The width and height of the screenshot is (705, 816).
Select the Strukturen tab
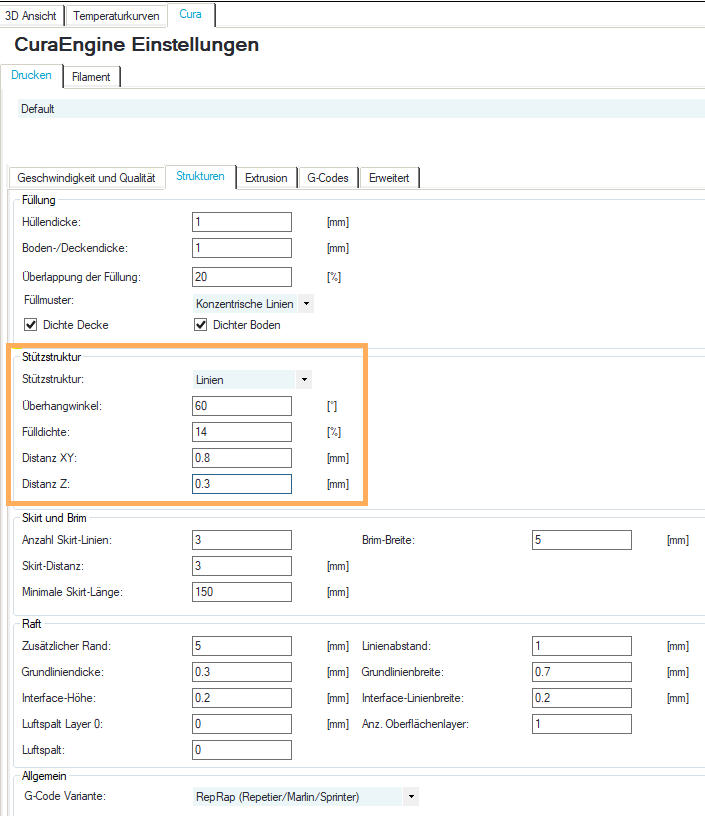click(x=200, y=176)
